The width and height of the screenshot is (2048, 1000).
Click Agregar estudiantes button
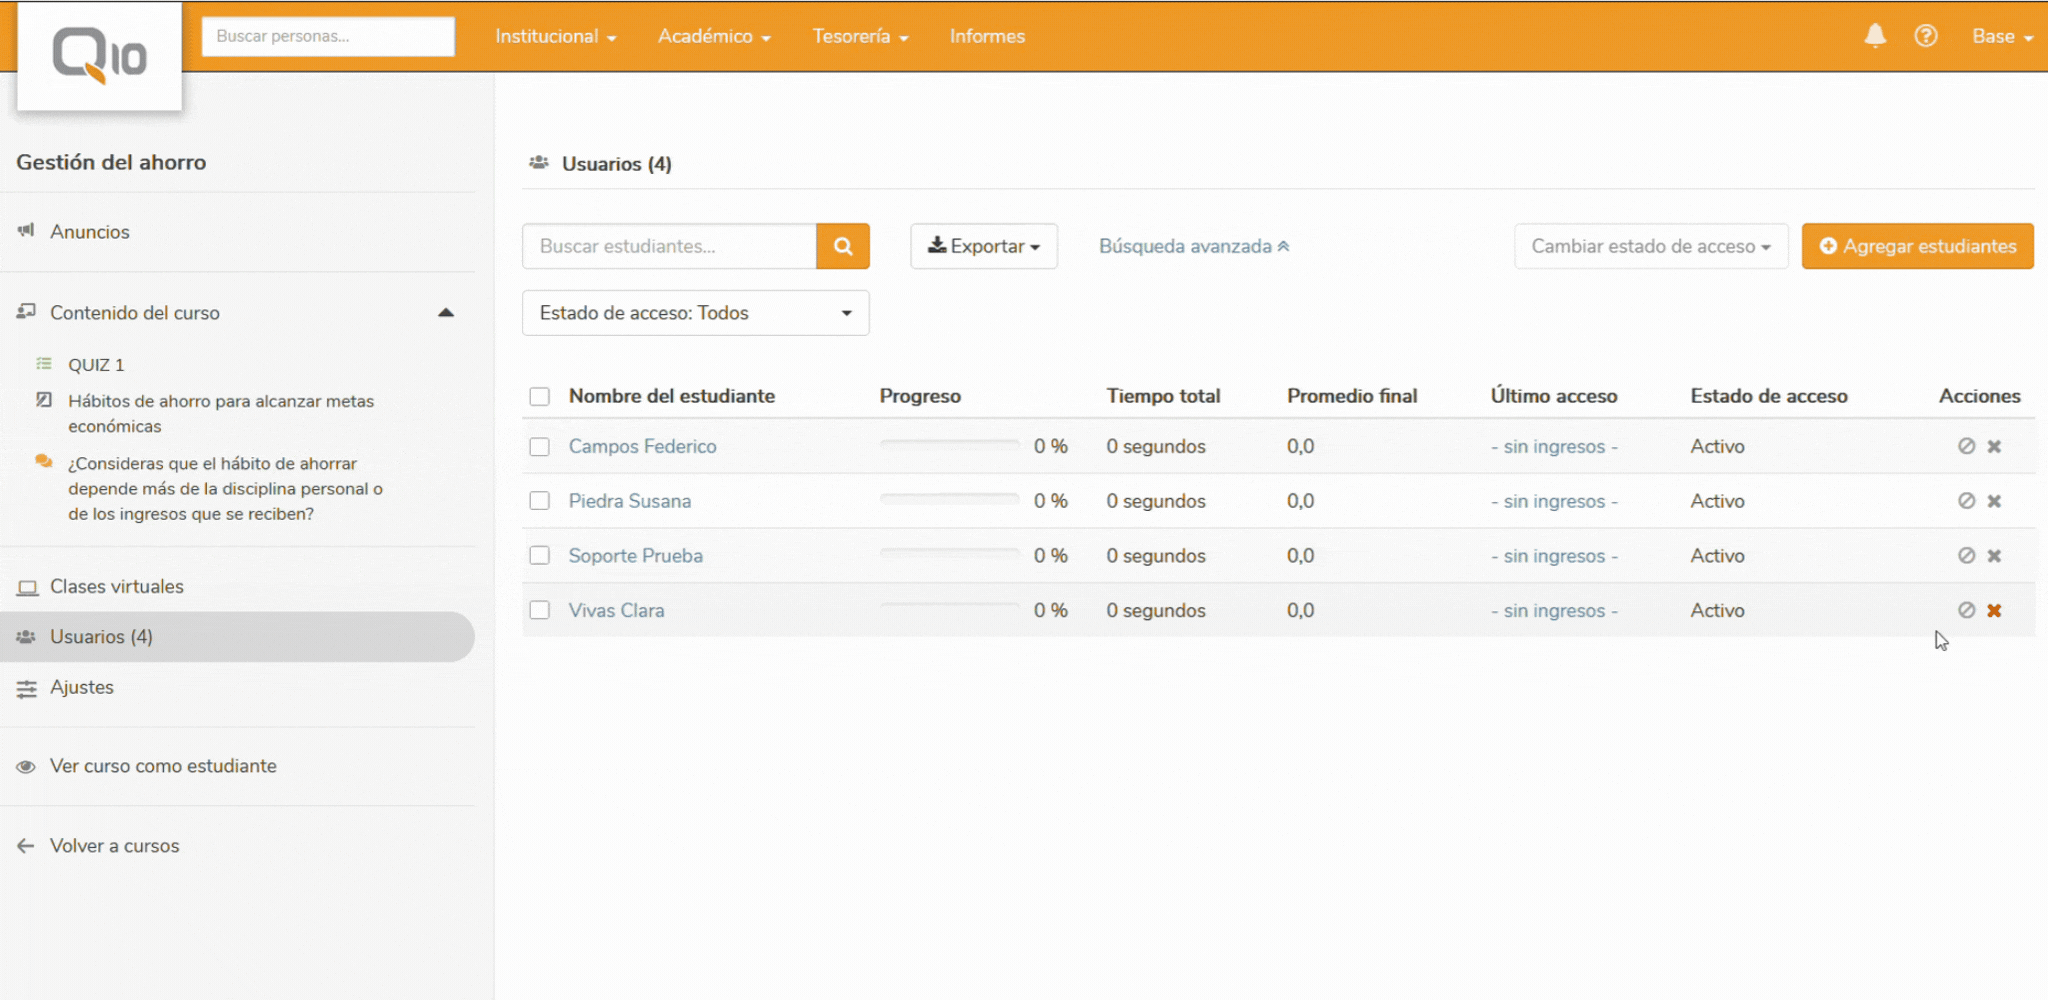click(x=1917, y=246)
